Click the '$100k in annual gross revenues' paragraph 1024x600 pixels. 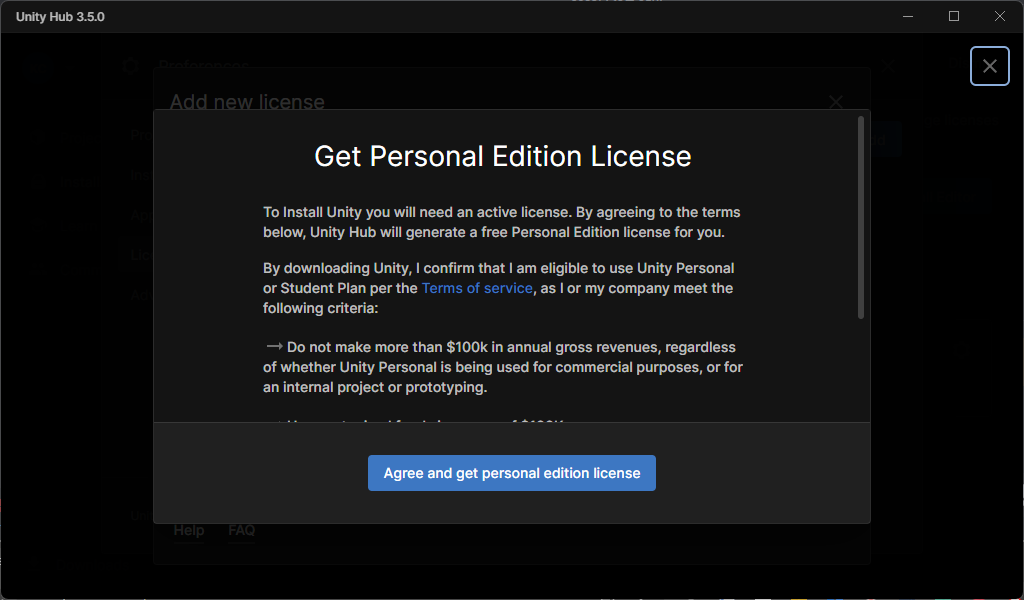(x=503, y=367)
